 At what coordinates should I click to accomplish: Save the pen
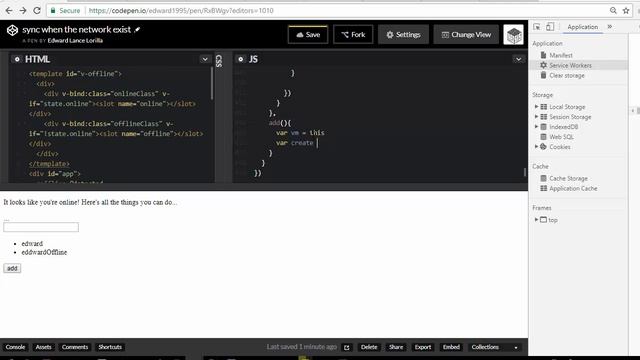pos(308,35)
